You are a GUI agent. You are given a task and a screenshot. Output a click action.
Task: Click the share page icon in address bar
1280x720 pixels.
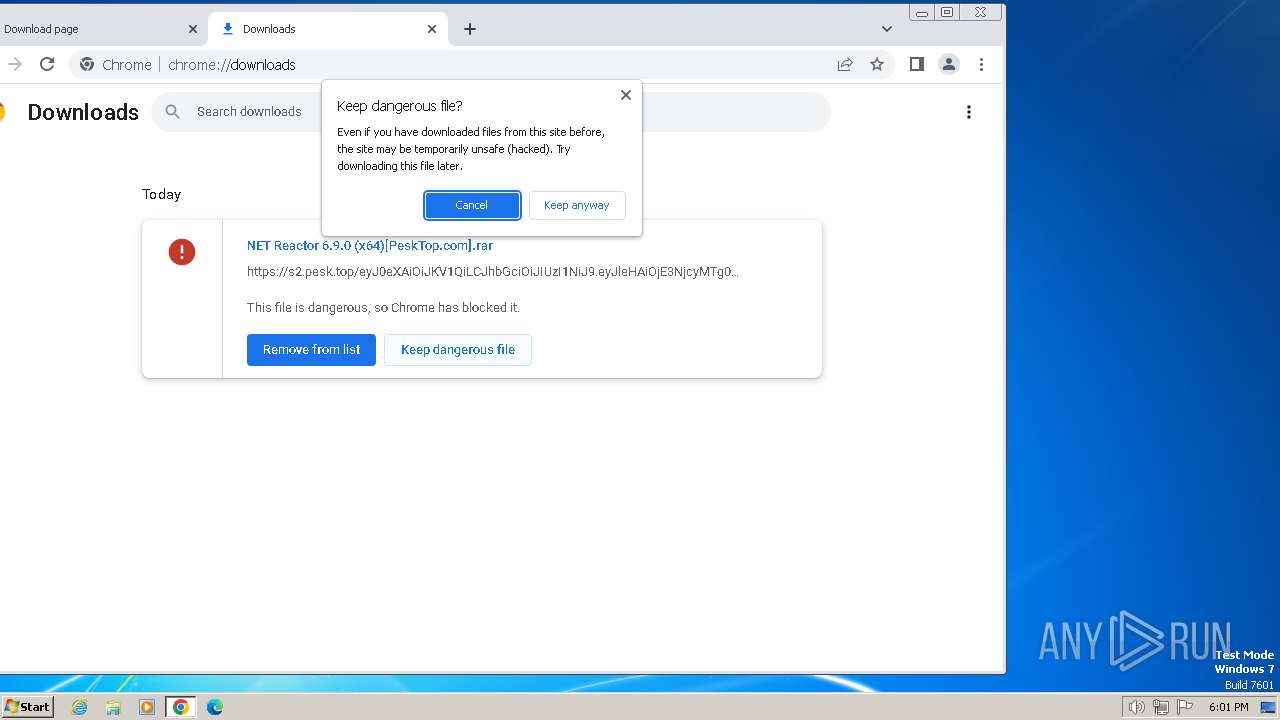pyautogui.click(x=845, y=64)
